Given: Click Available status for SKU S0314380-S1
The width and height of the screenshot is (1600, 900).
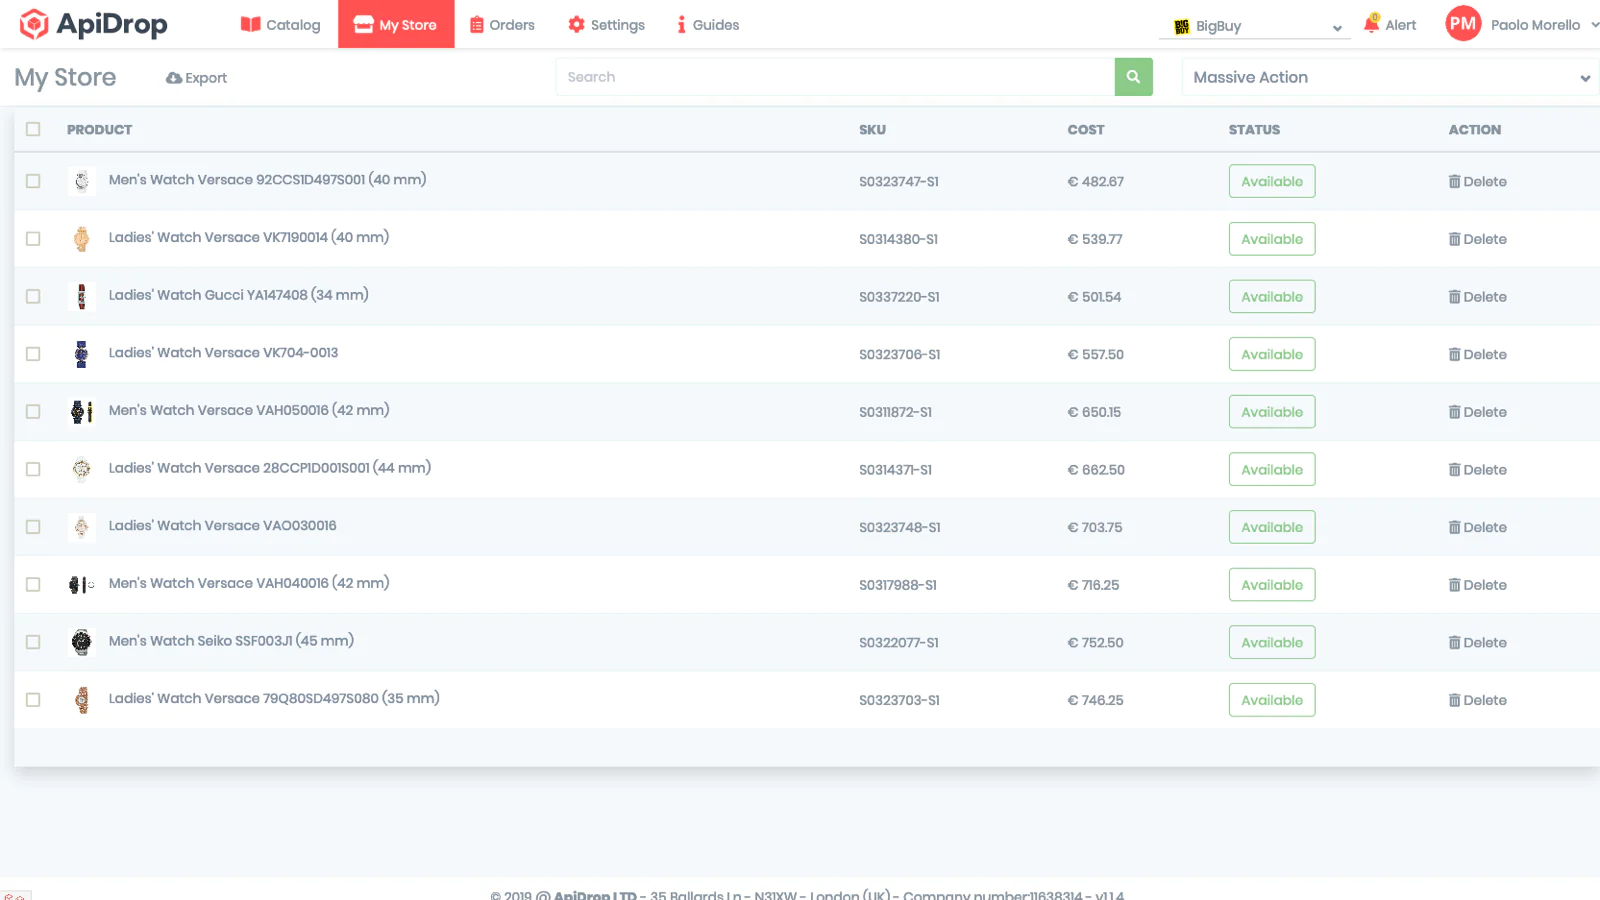Looking at the screenshot, I should (x=1272, y=239).
